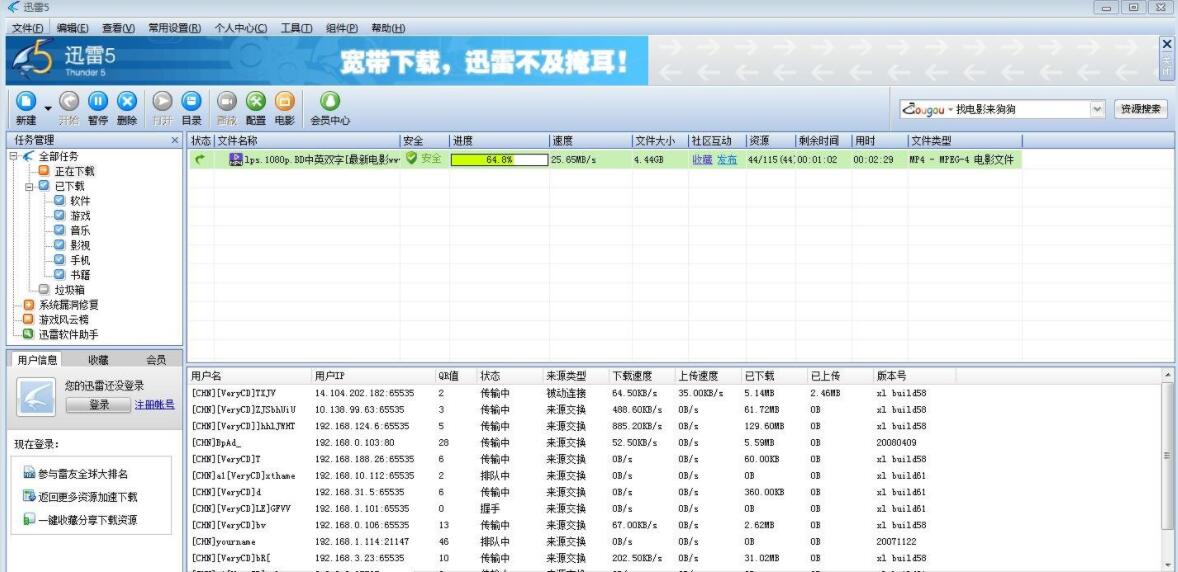Open the 个人中心(C) menu
The image size is (1178, 572).
[x=240, y=28]
